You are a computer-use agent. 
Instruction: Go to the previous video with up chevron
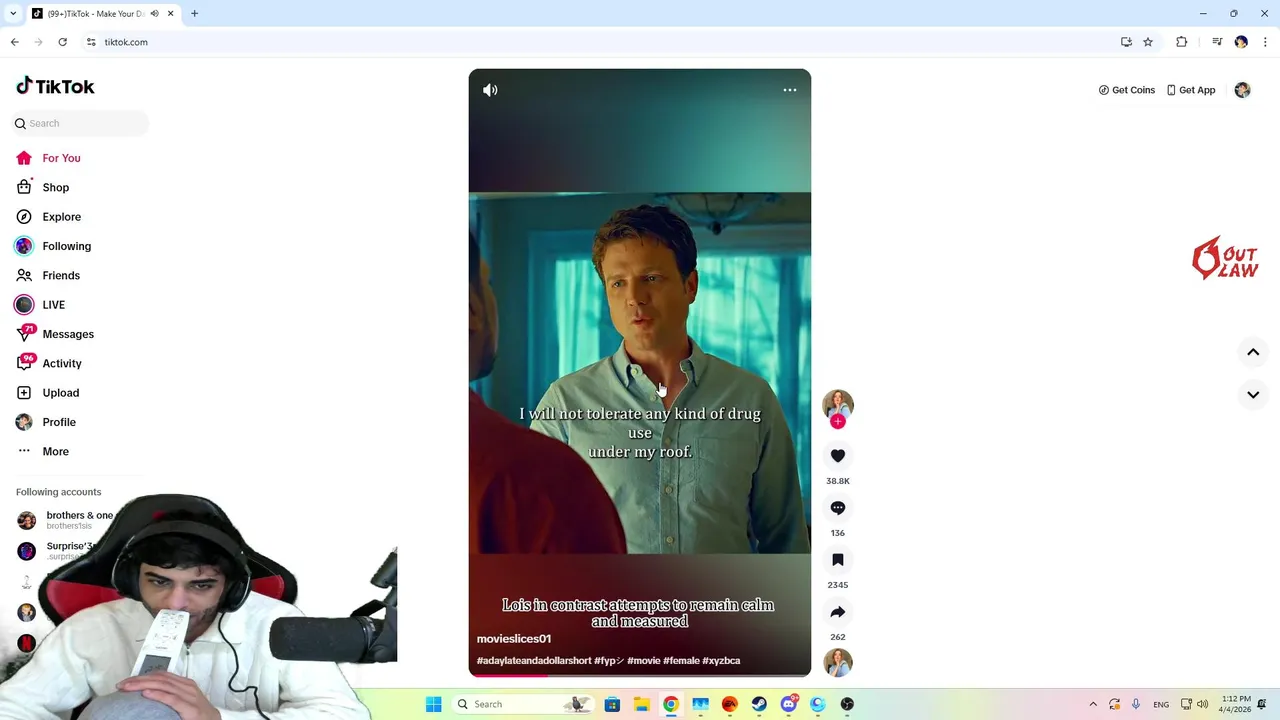tap(1253, 352)
